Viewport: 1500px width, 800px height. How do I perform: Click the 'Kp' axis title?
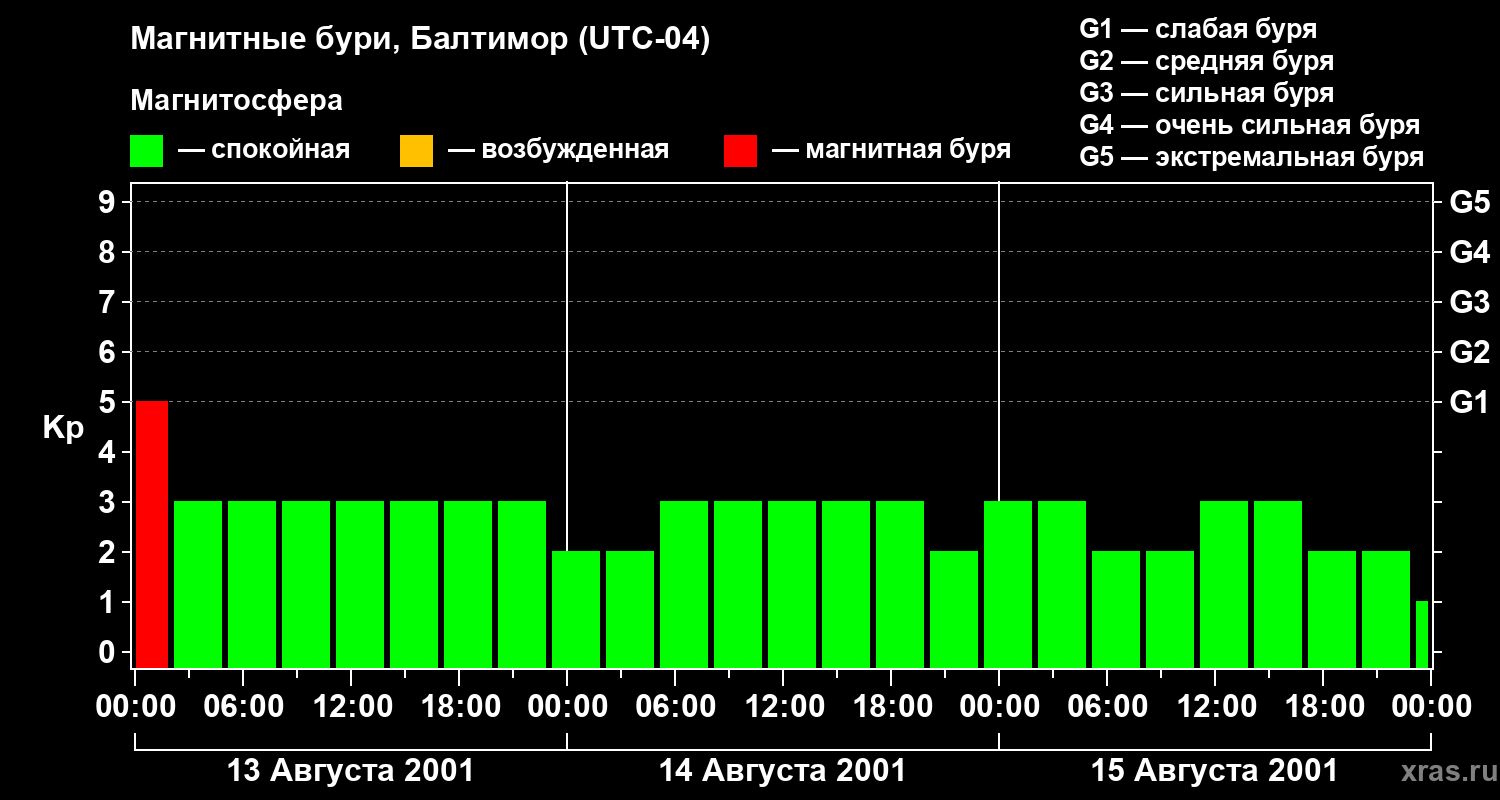64,428
